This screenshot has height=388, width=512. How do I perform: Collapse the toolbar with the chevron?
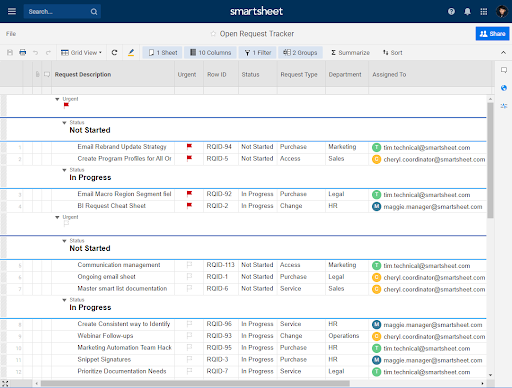click(503, 53)
